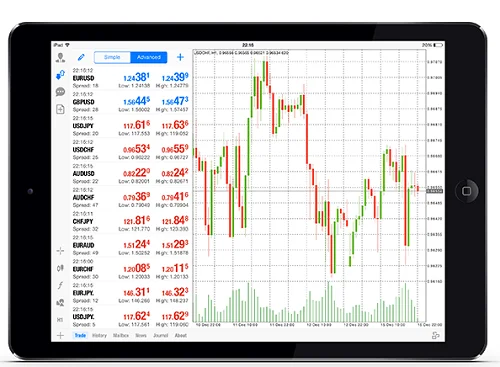
Task: Add a symbol with the blue plus
Action: [180, 57]
